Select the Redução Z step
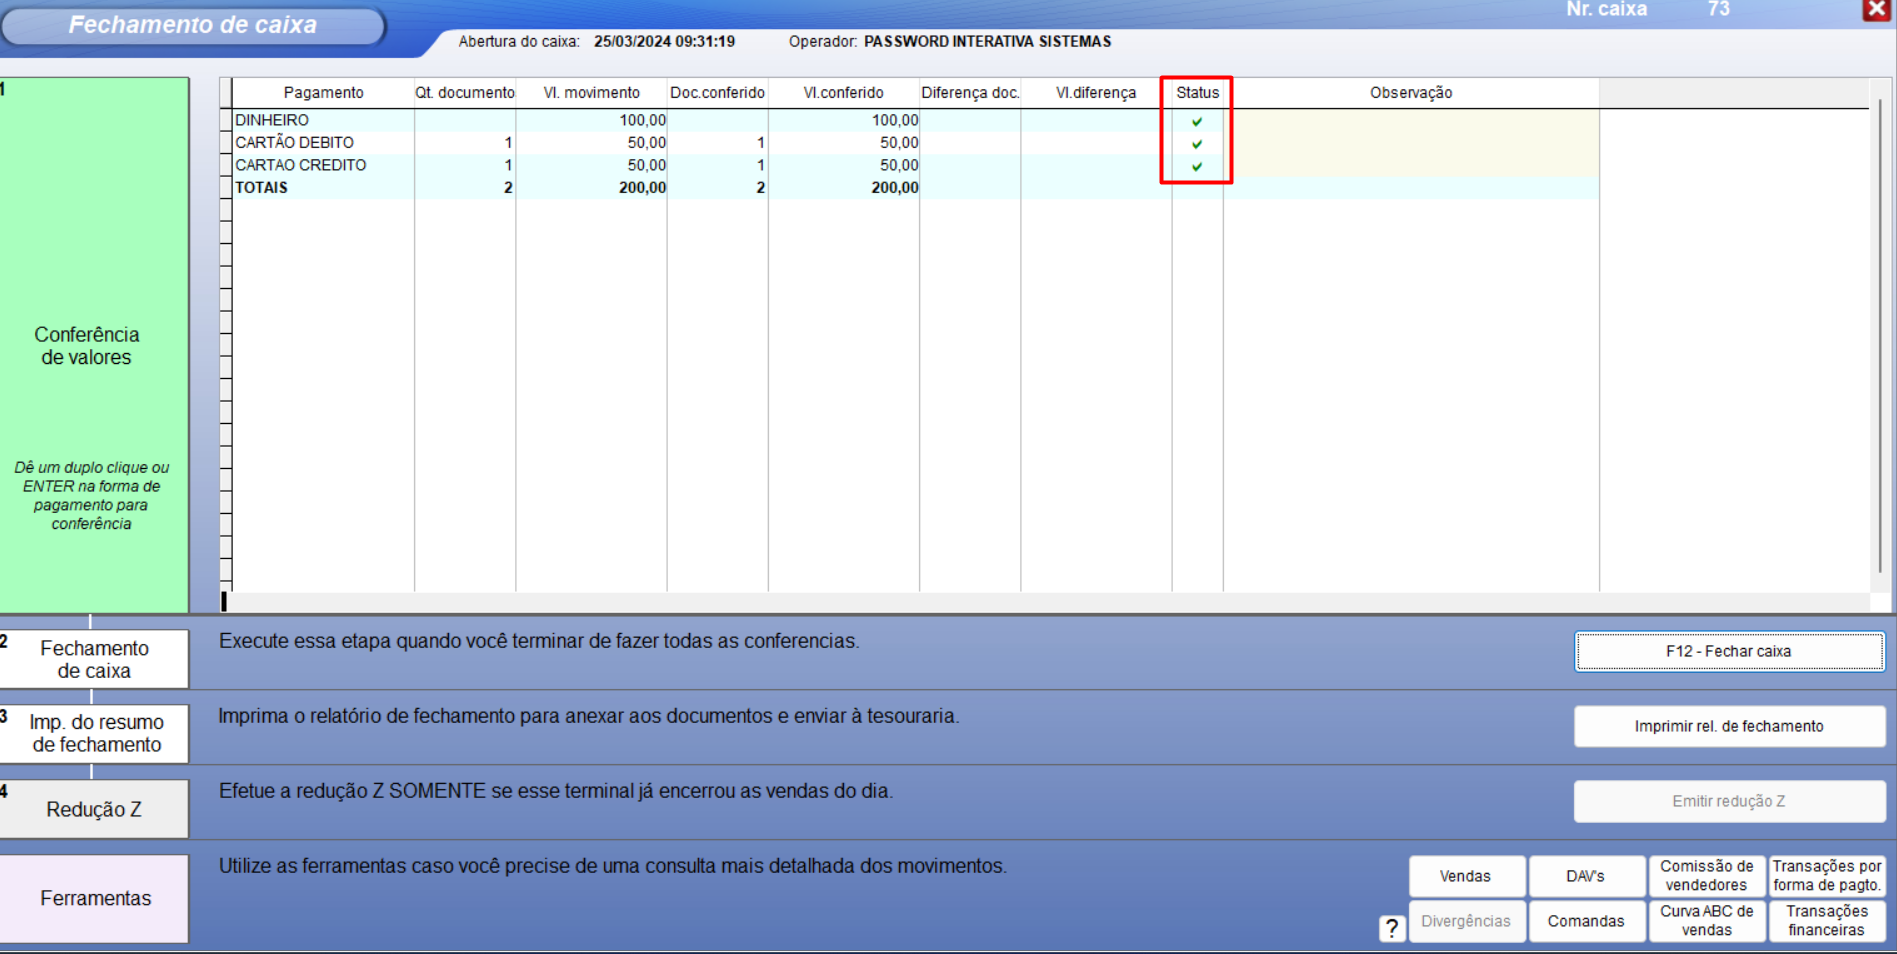Image resolution: width=1897 pixels, height=954 pixels. click(x=94, y=809)
